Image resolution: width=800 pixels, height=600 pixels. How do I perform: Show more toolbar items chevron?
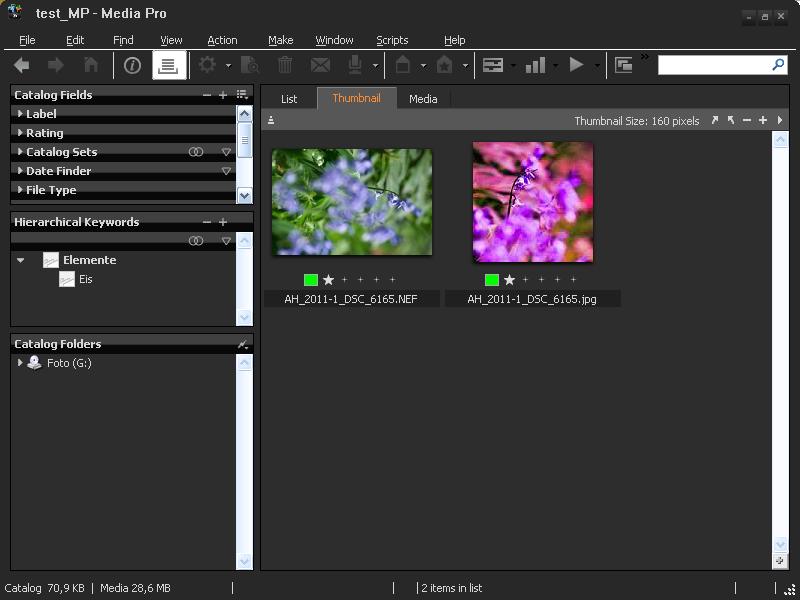pos(645,57)
